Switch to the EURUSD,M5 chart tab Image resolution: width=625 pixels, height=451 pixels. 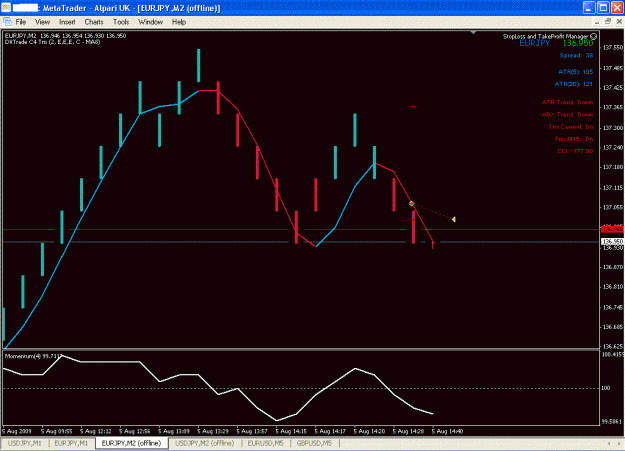(265, 443)
